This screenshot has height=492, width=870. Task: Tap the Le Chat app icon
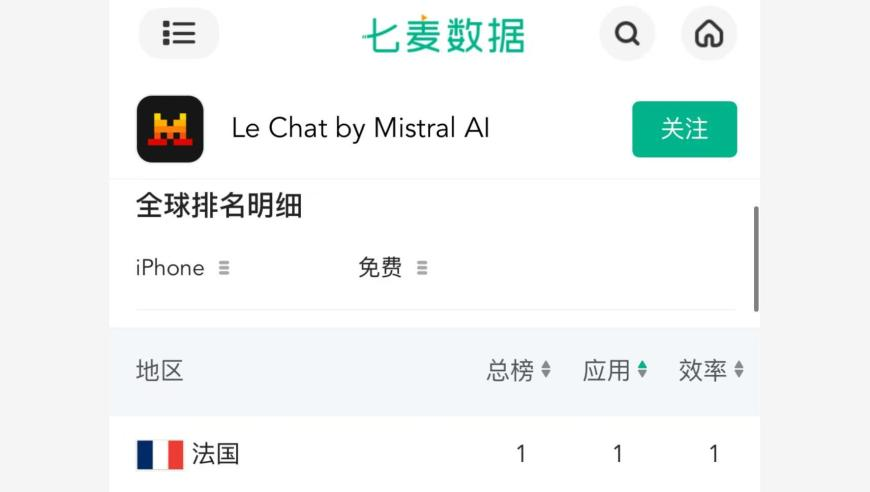170,129
